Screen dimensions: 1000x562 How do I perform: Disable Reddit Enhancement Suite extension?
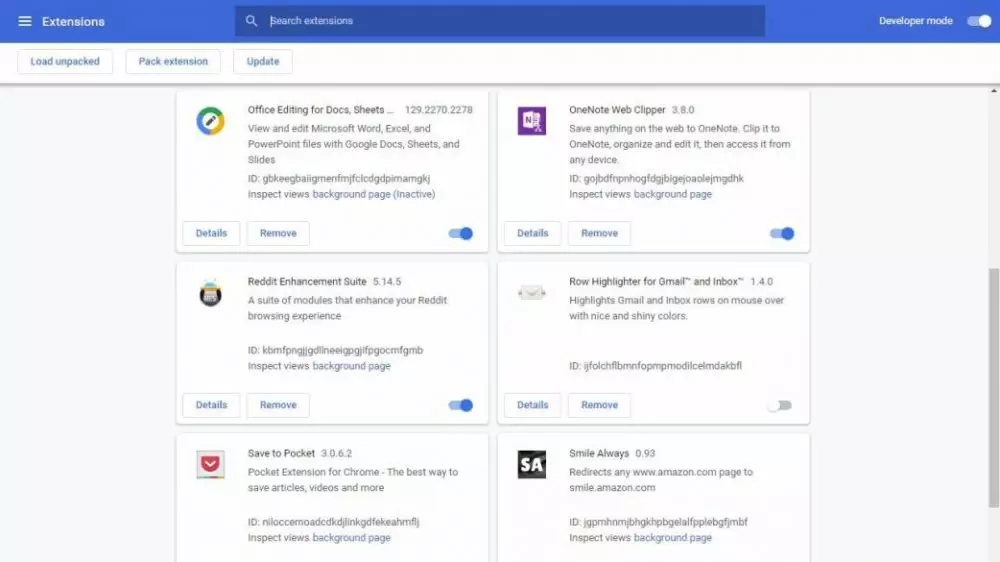coord(460,405)
